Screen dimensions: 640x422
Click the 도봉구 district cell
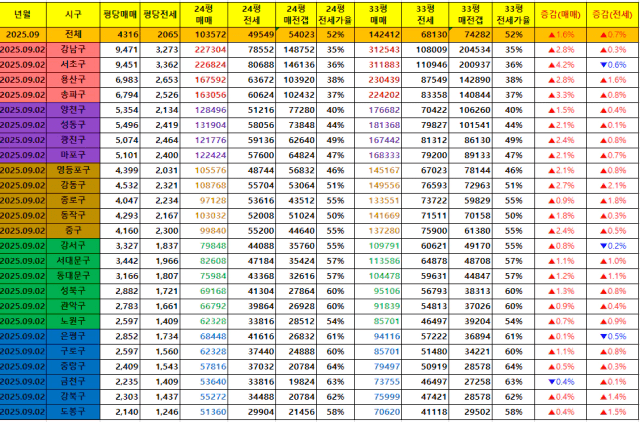pyautogui.click(x=73, y=412)
